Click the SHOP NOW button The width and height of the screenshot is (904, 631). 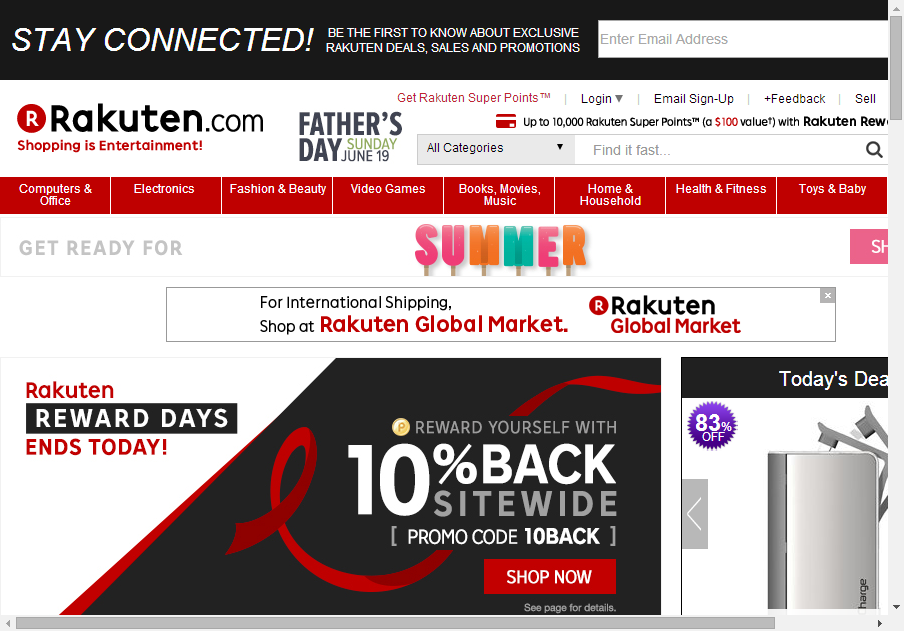coord(549,576)
